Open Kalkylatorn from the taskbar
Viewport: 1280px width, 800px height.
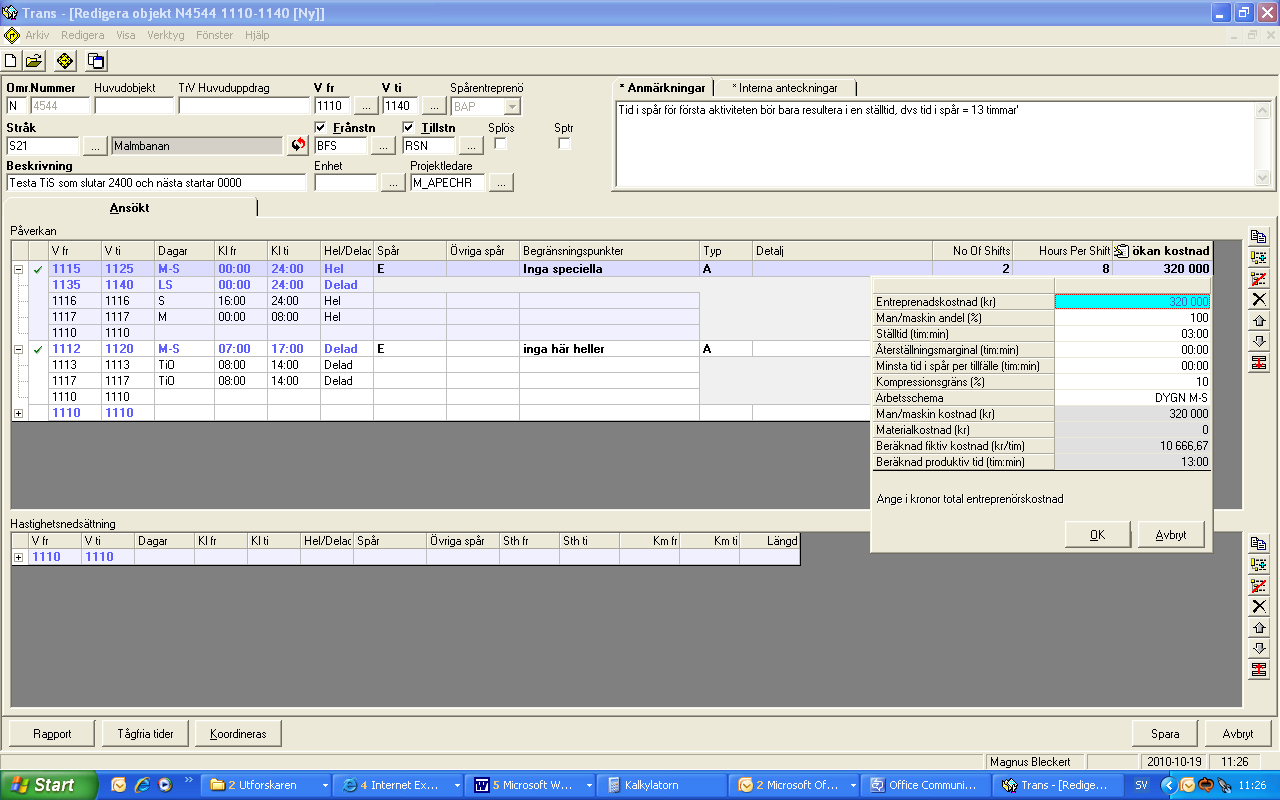pos(661,785)
